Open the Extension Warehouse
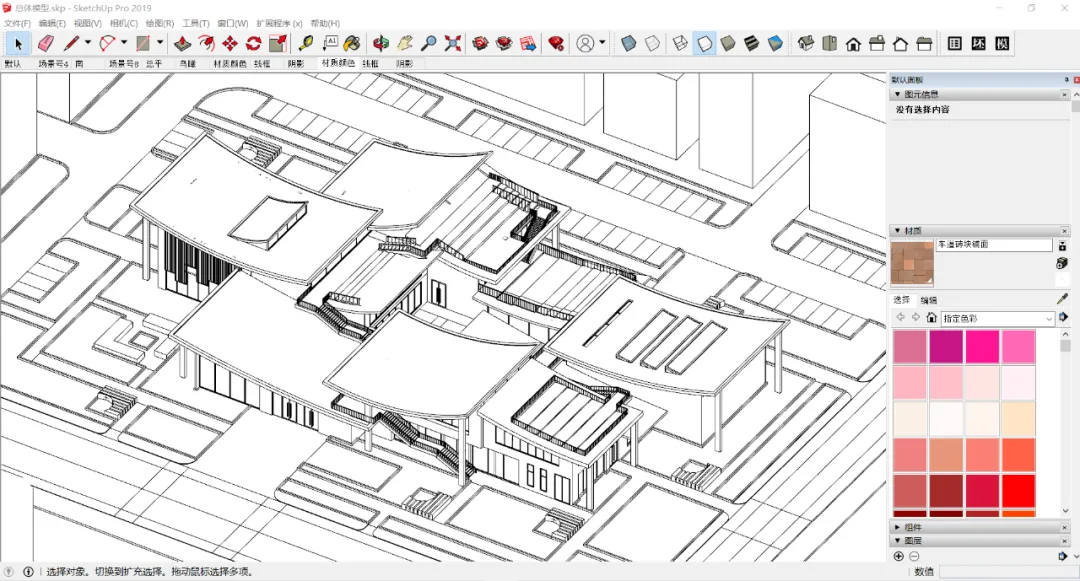Screen dimensions: 1080x581 coord(504,43)
